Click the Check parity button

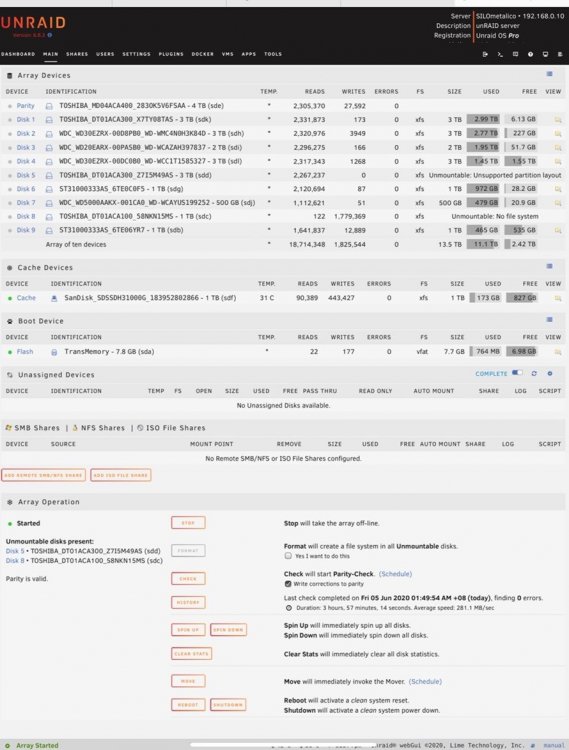click(x=188, y=579)
